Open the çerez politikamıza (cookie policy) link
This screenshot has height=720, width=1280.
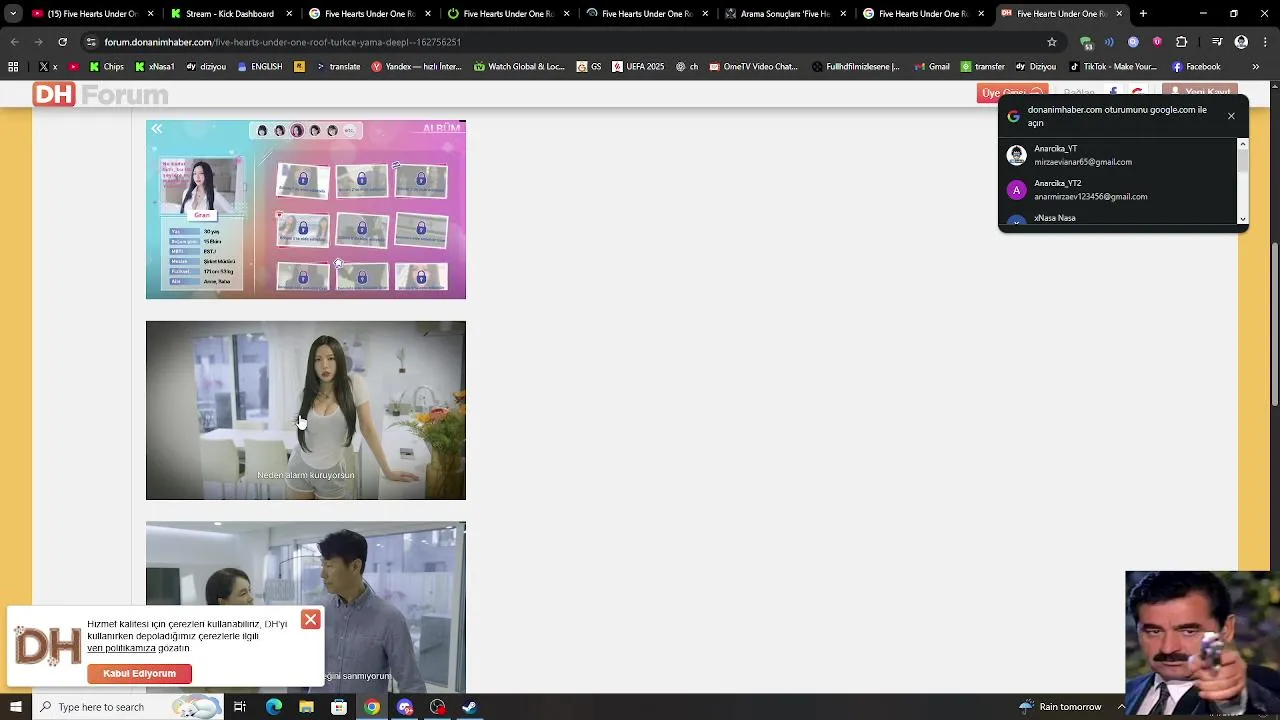point(121,648)
